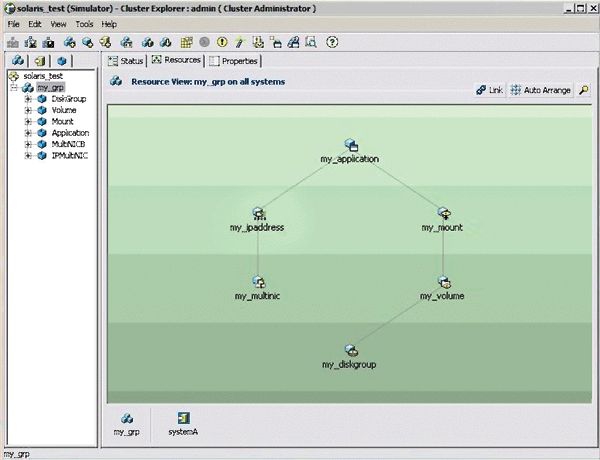Open the Tools menu
This screenshot has height=460, width=600.
point(84,23)
